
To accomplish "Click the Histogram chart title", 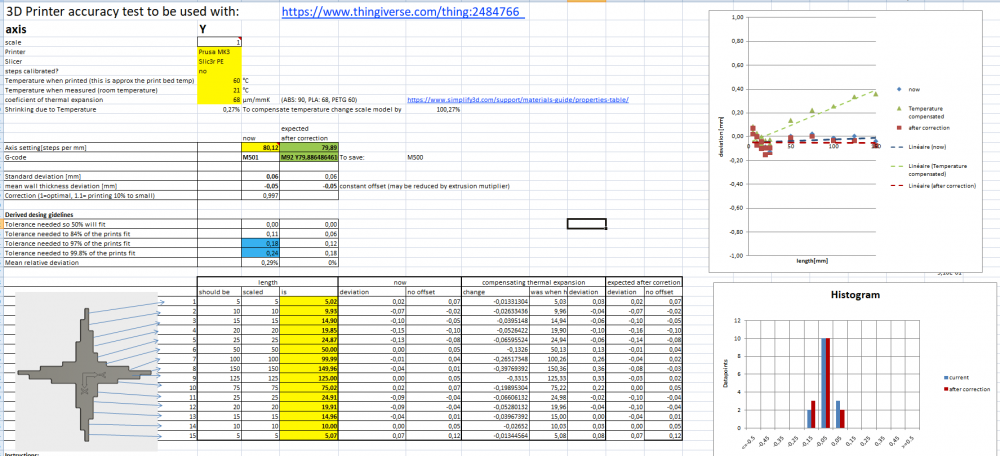I will coord(858,295).
